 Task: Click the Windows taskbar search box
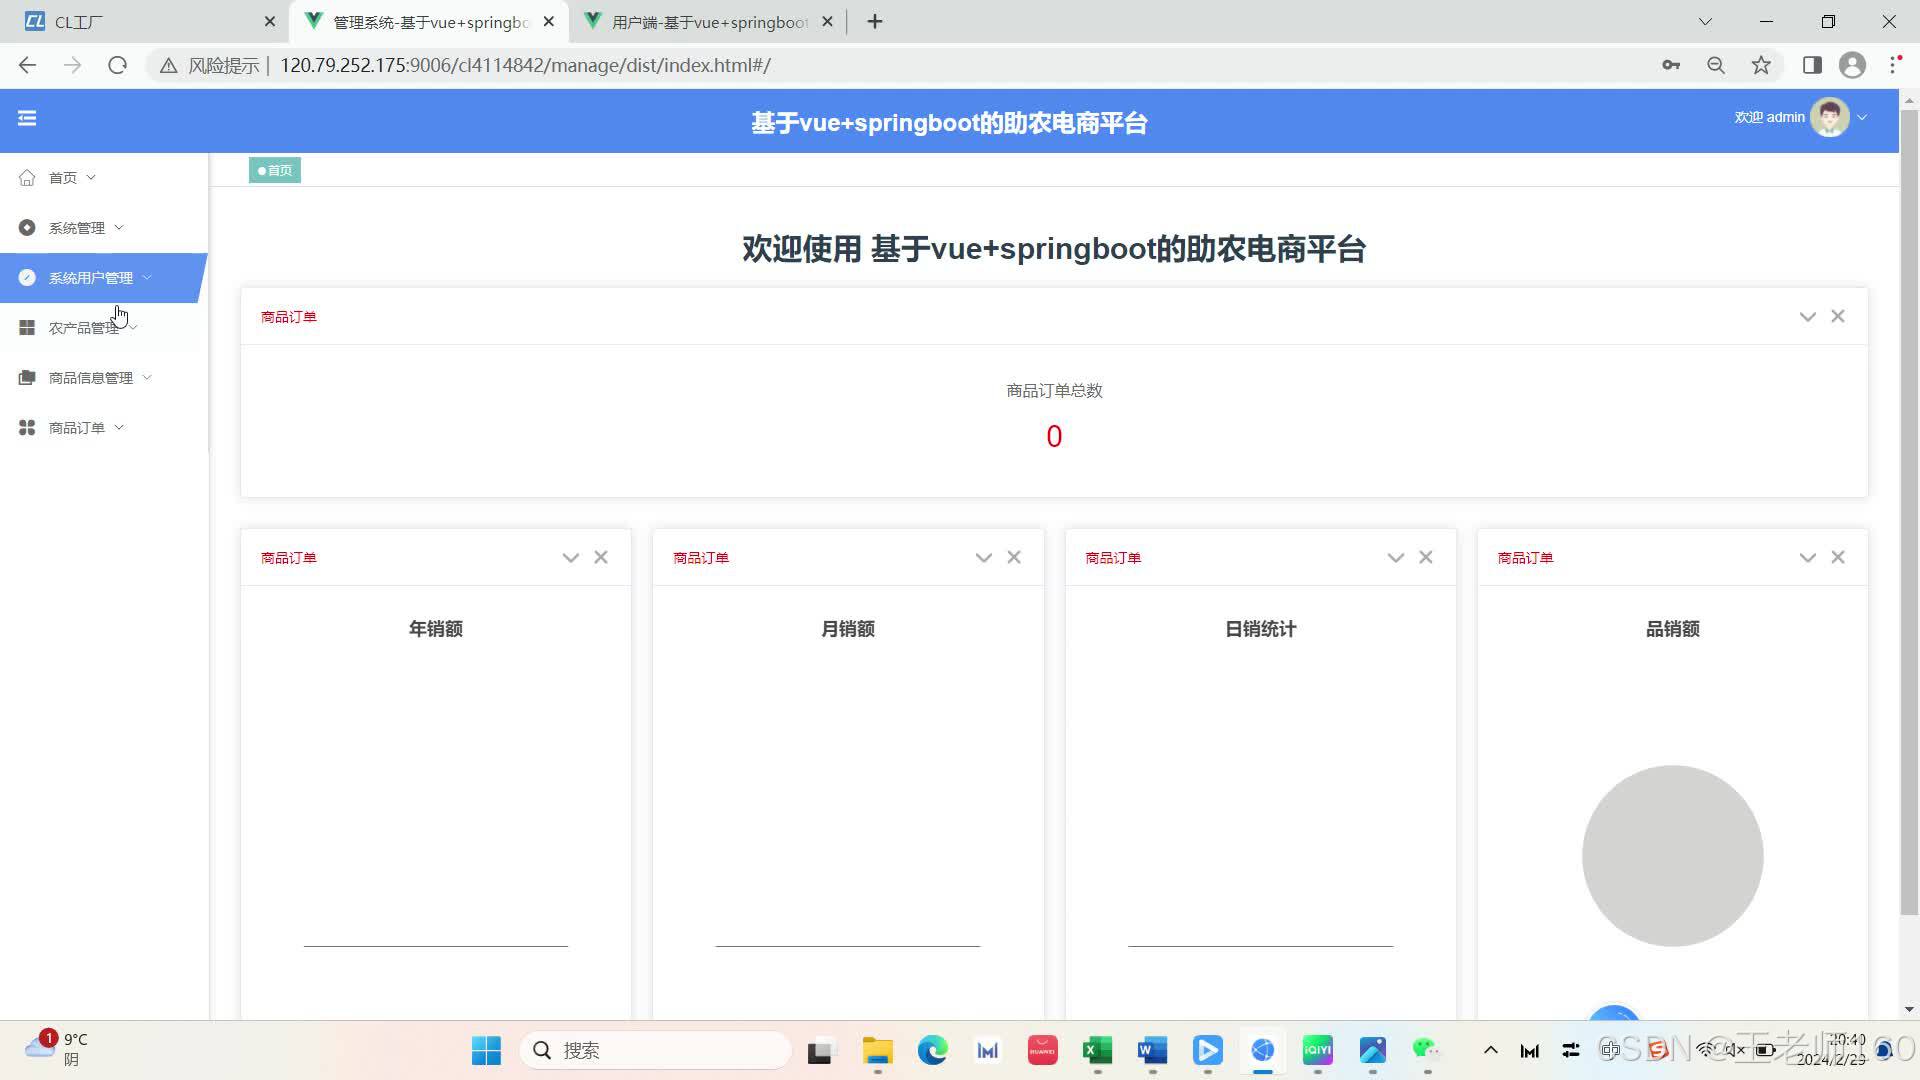tap(655, 1050)
